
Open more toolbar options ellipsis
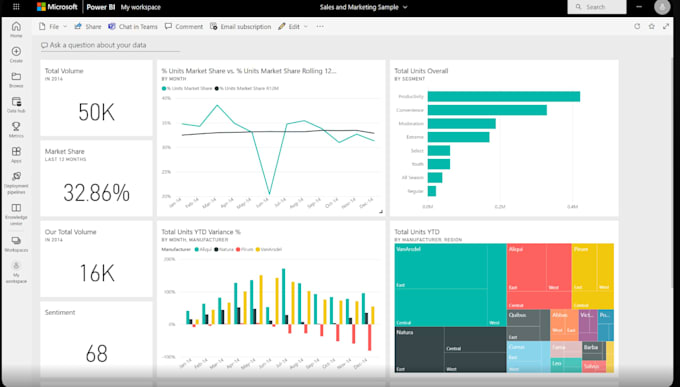(320, 26)
